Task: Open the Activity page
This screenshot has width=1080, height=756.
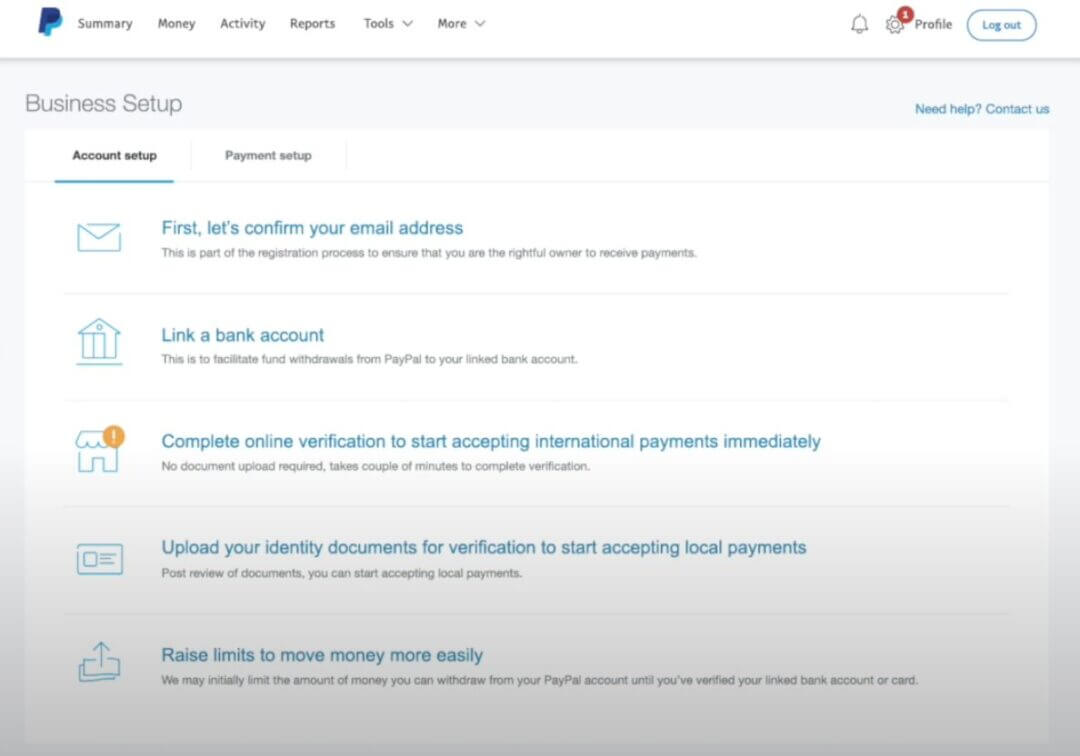Action: [242, 23]
